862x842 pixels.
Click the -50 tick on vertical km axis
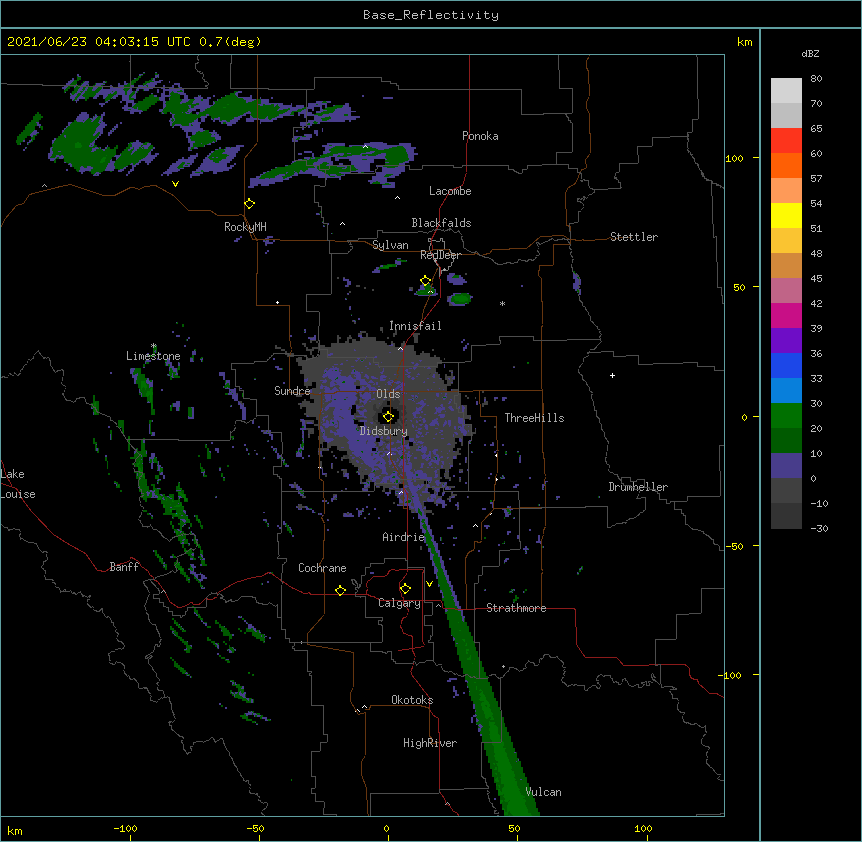(734, 546)
